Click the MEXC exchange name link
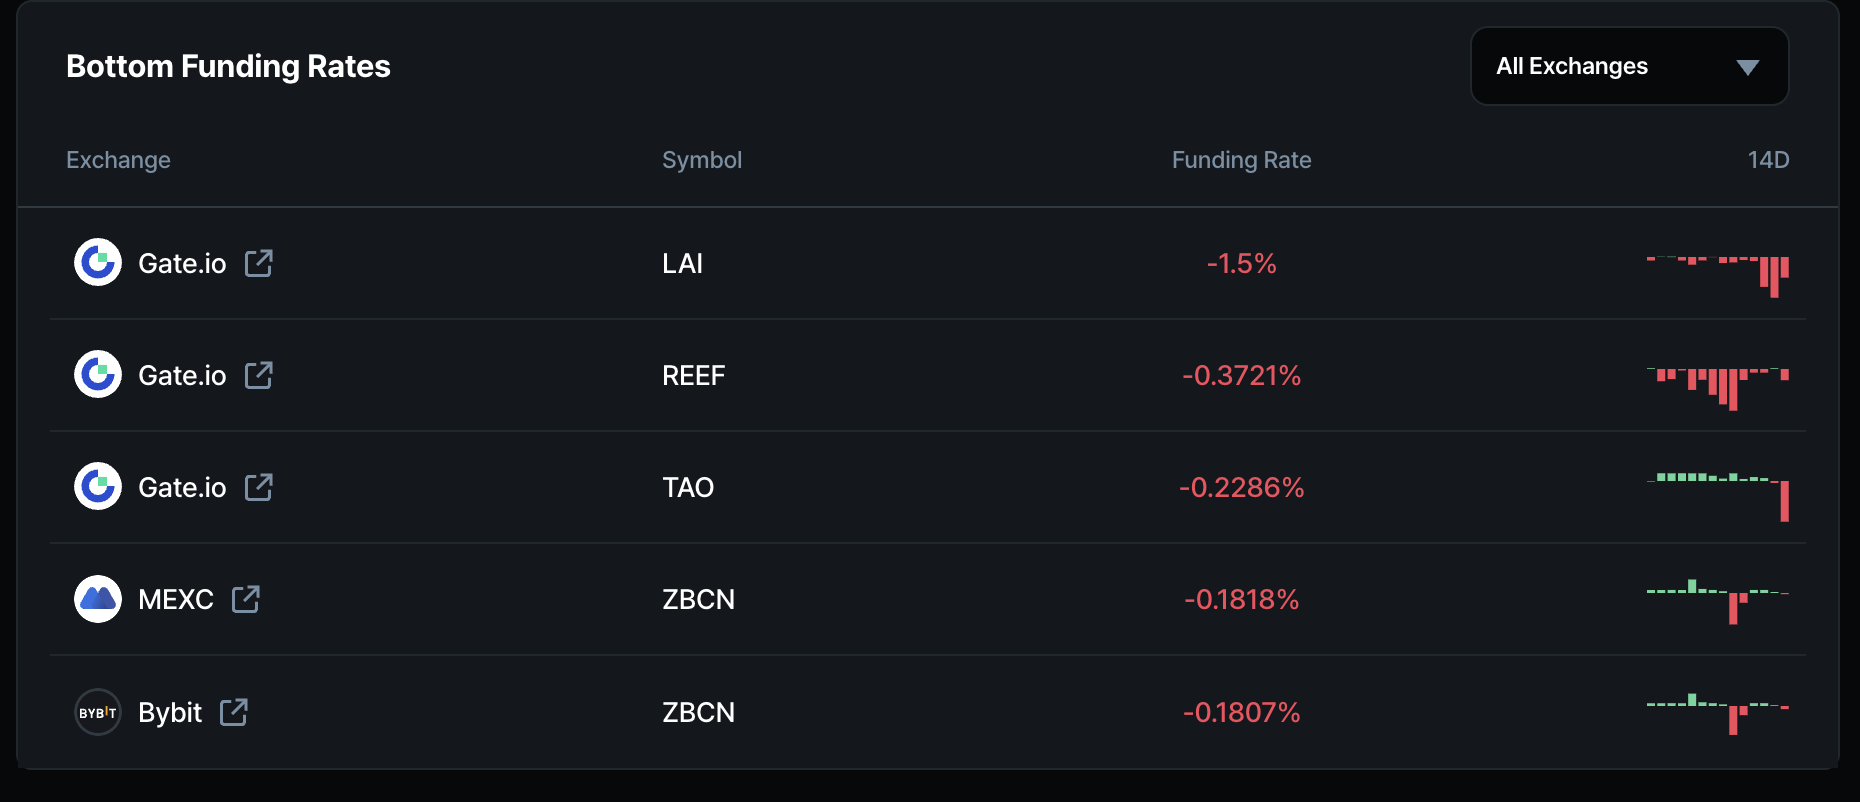The height and width of the screenshot is (802, 1860). pyautogui.click(x=176, y=599)
